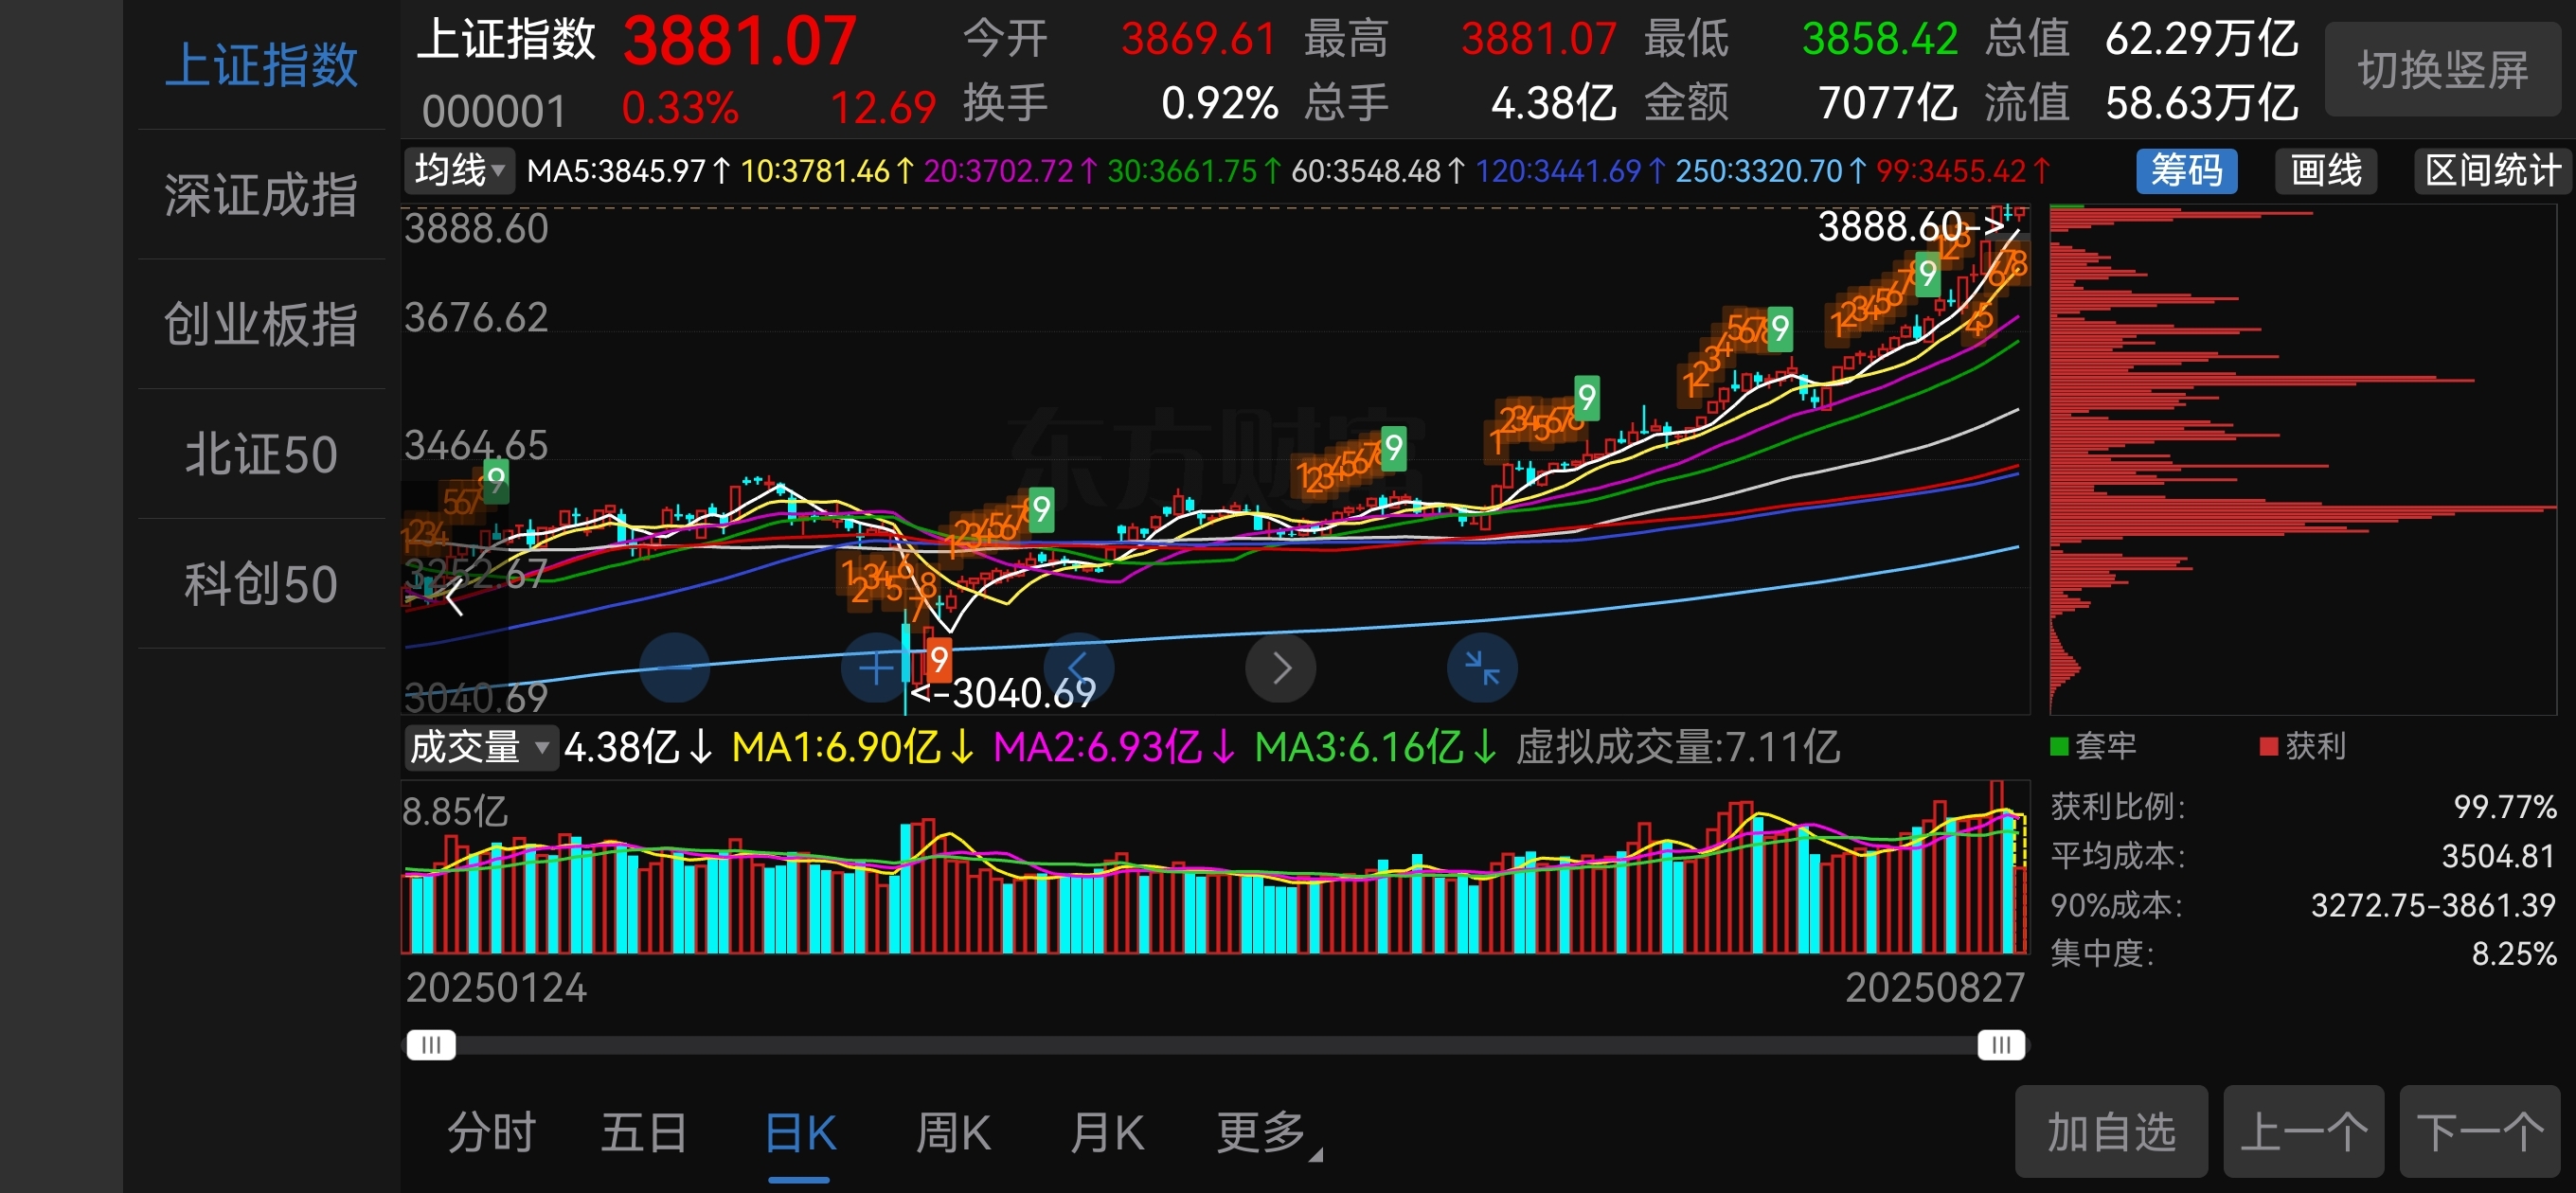Switch to 分时 chart tab
Image resolution: width=2576 pixels, height=1193 pixels.
(x=491, y=1133)
